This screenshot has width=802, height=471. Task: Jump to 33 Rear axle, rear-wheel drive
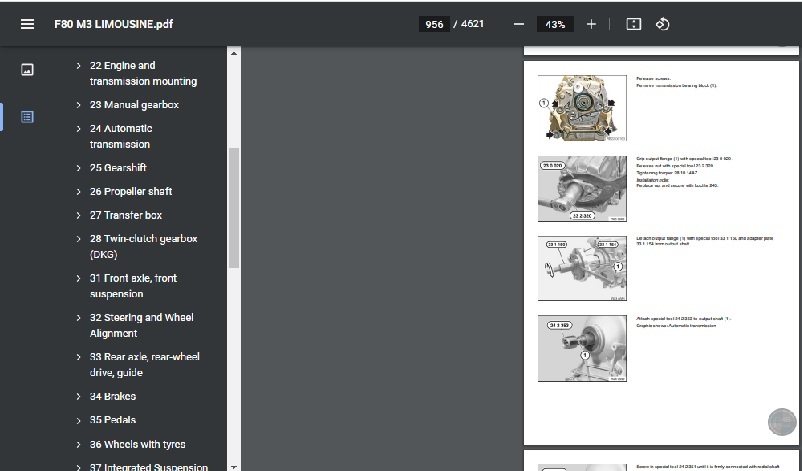click(x=145, y=365)
